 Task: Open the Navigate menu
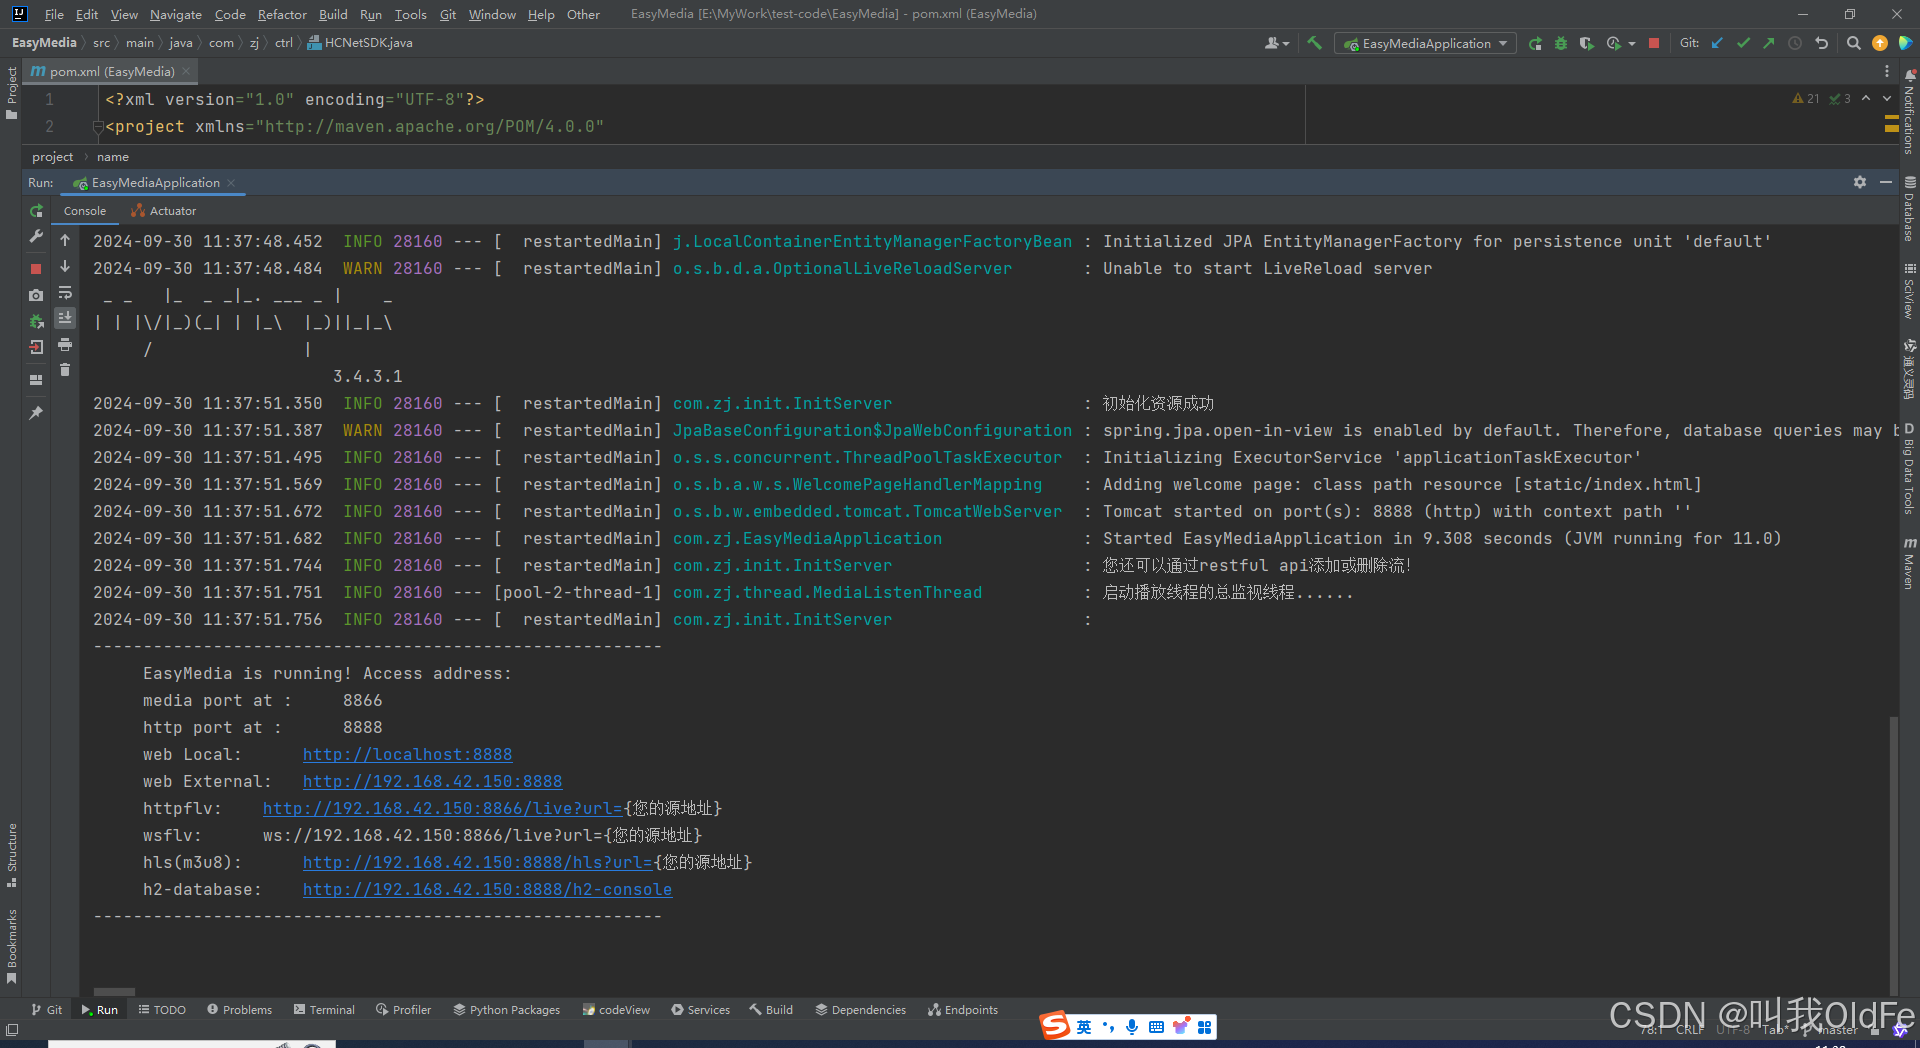click(176, 14)
